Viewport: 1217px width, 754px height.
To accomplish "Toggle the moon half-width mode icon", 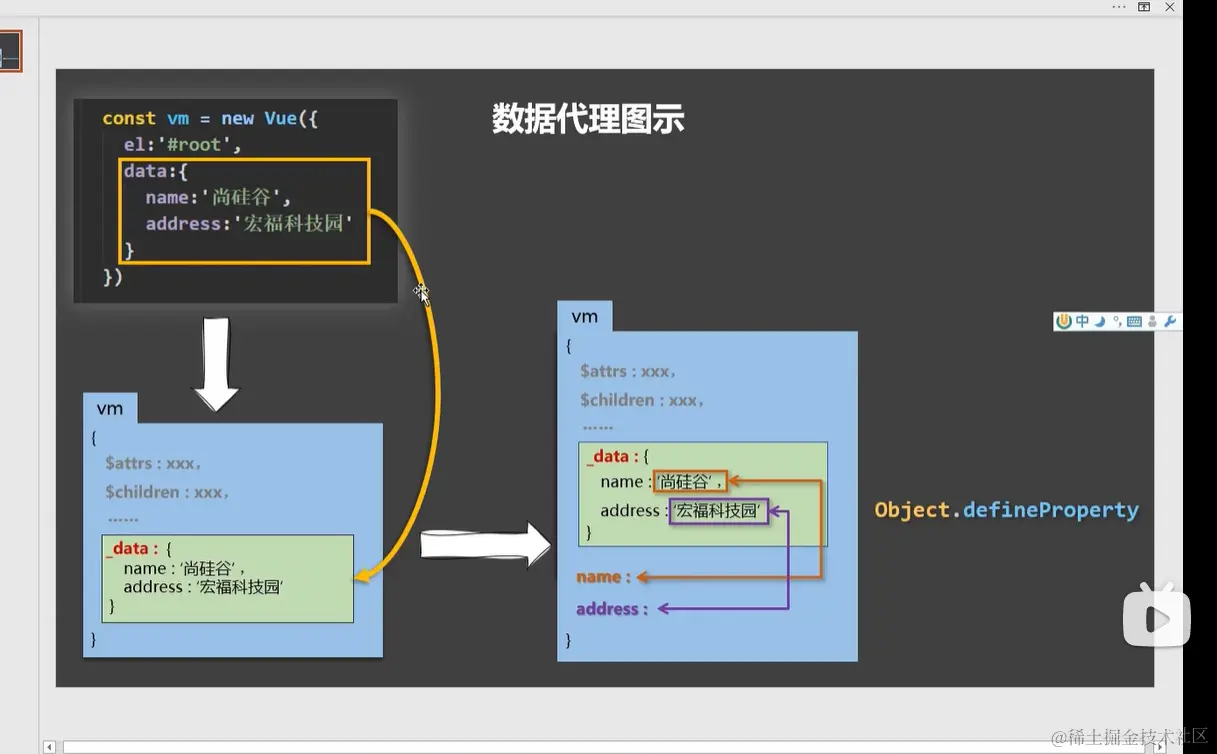I will click(1100, 321).
